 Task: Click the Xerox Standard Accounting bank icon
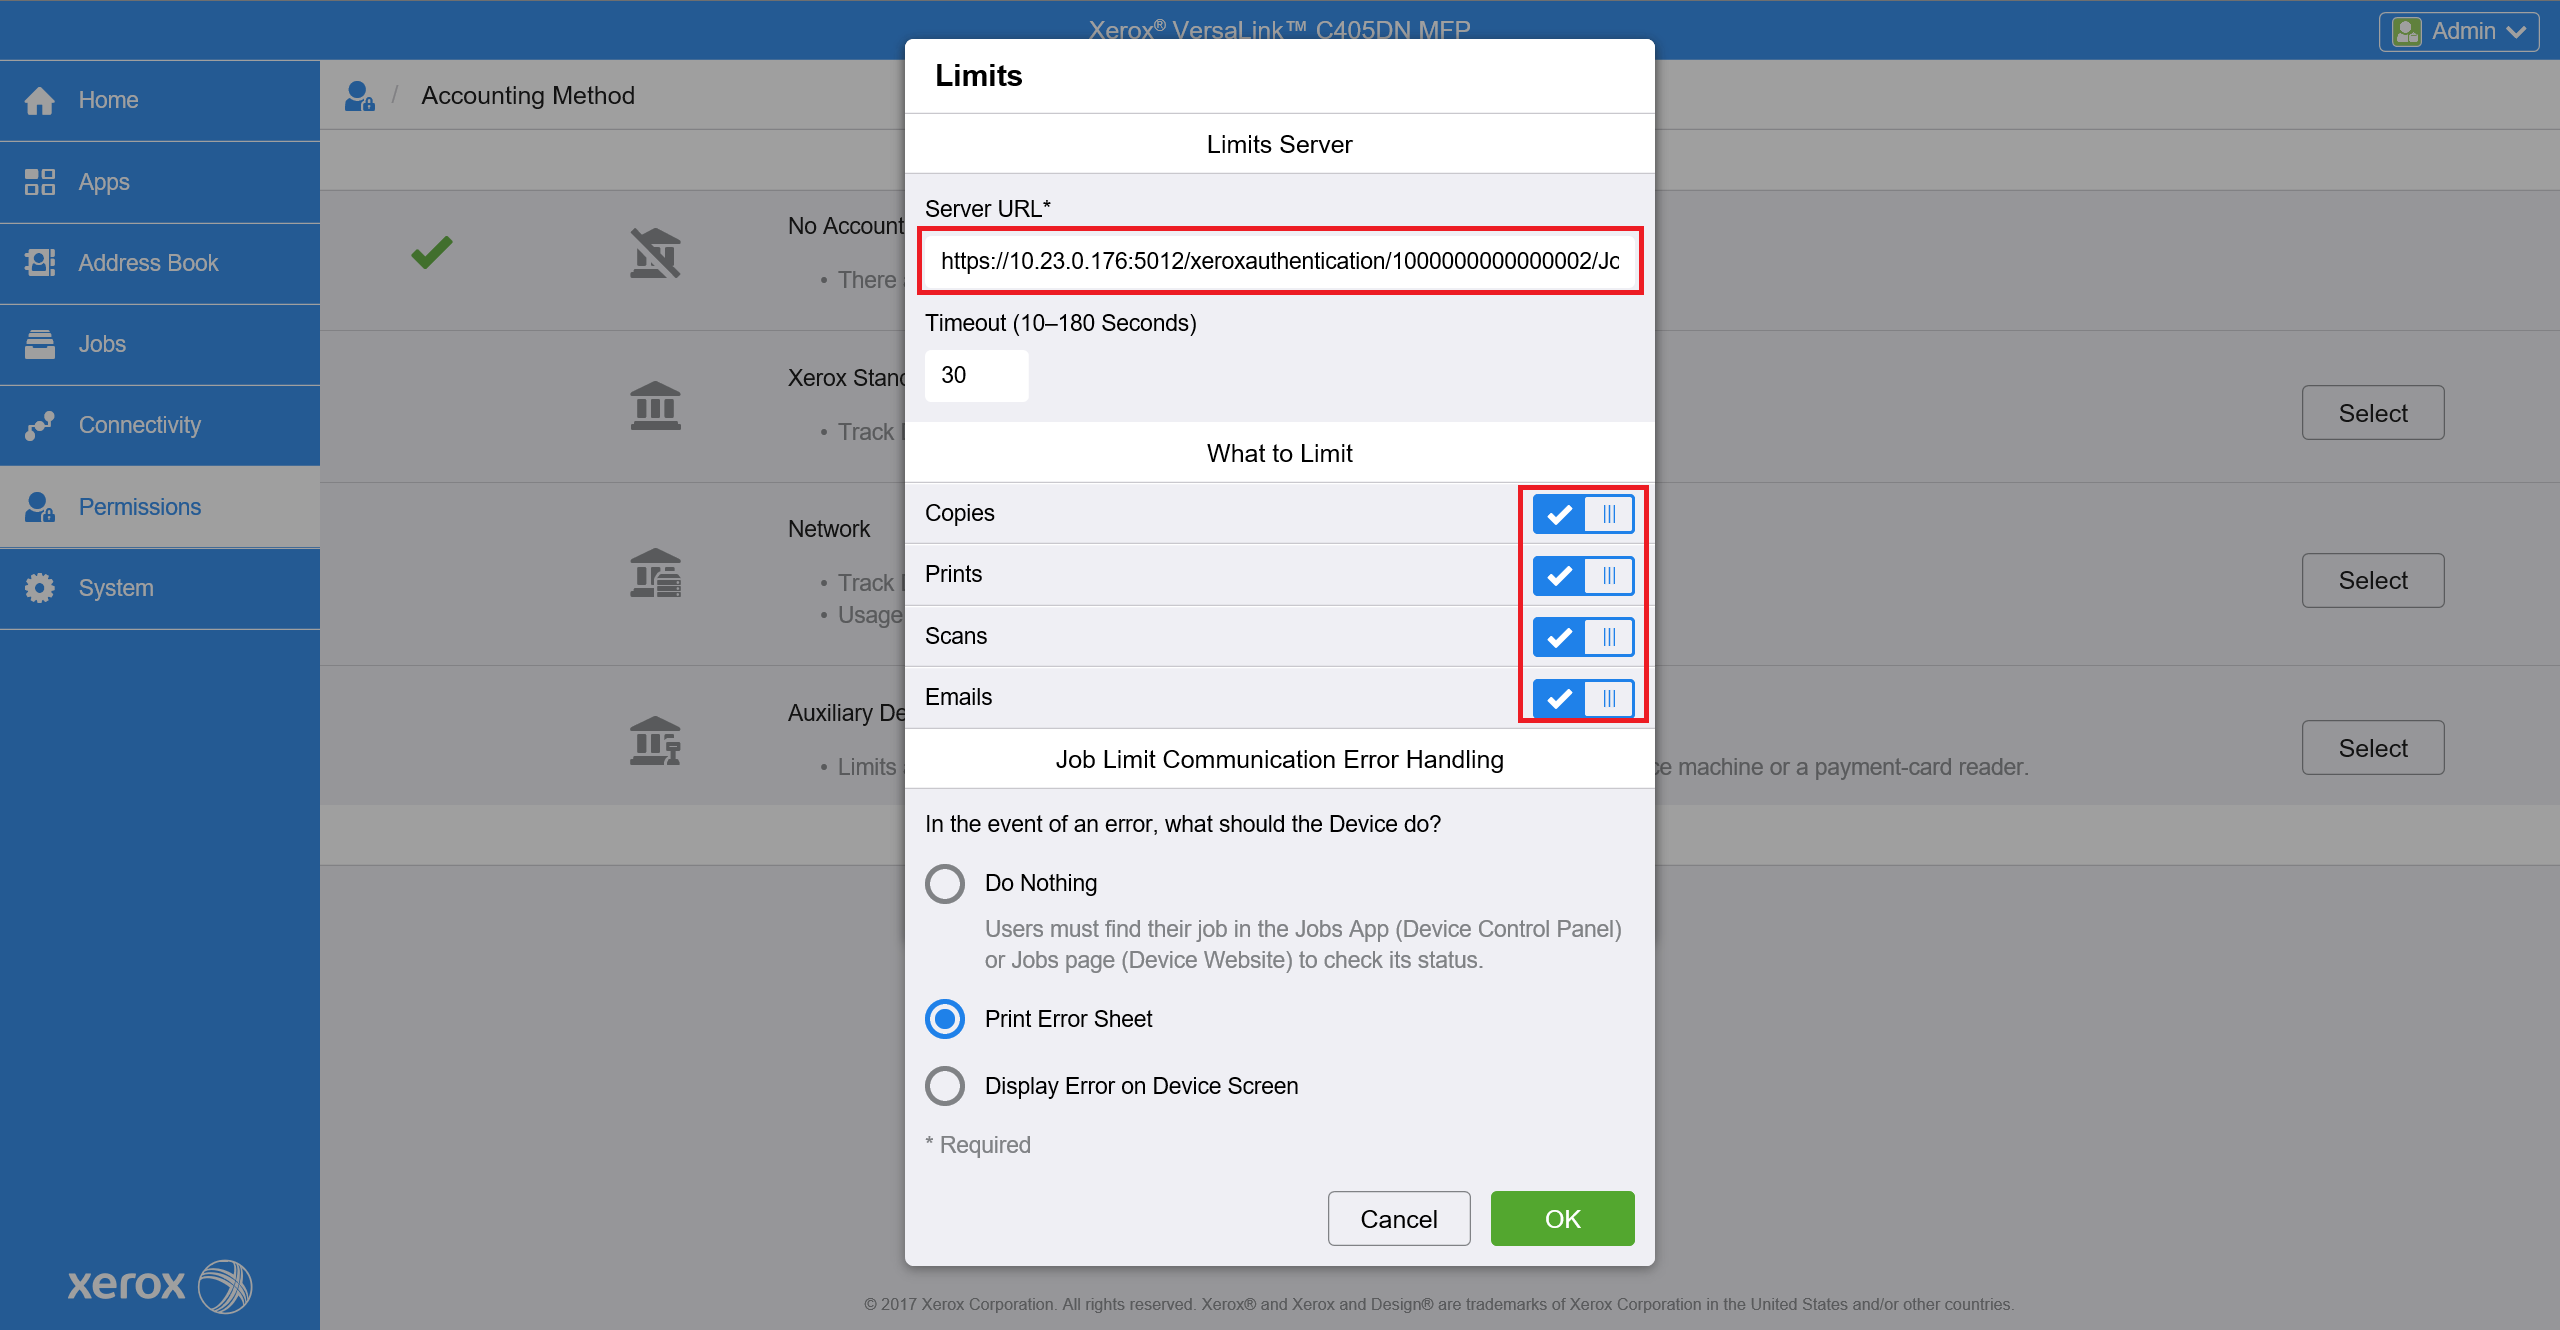coord(655,405)
